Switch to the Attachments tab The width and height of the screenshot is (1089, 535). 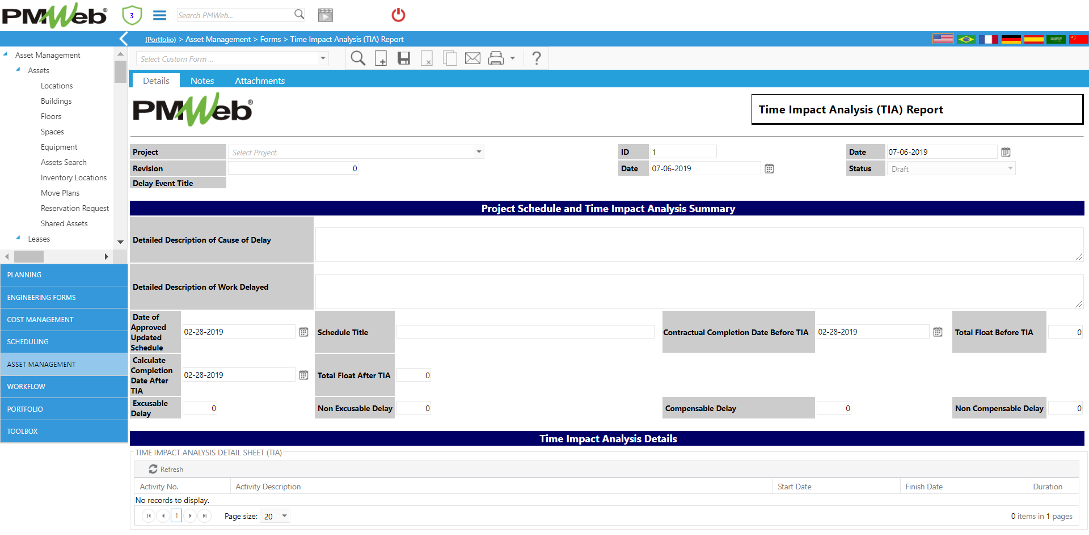(x=260, y=81)
